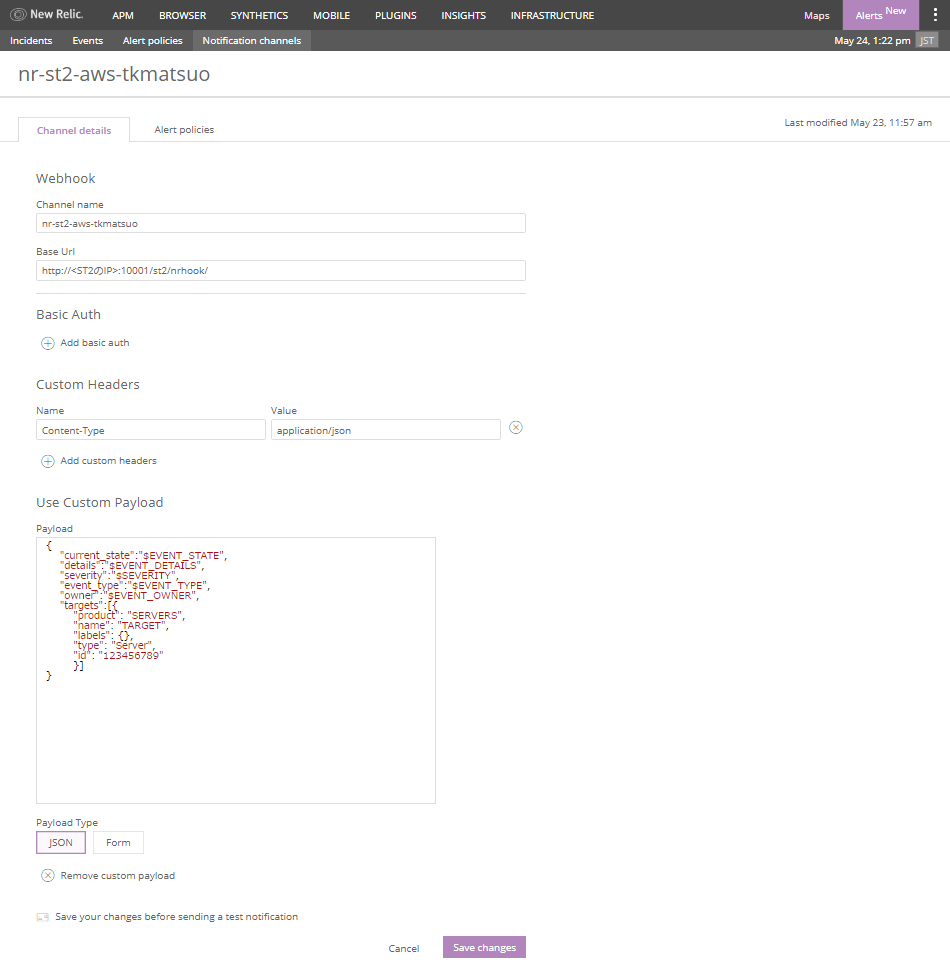Focus the header Value field application/json
Viewport: 950px width, 969px height.
click(386, 430)
